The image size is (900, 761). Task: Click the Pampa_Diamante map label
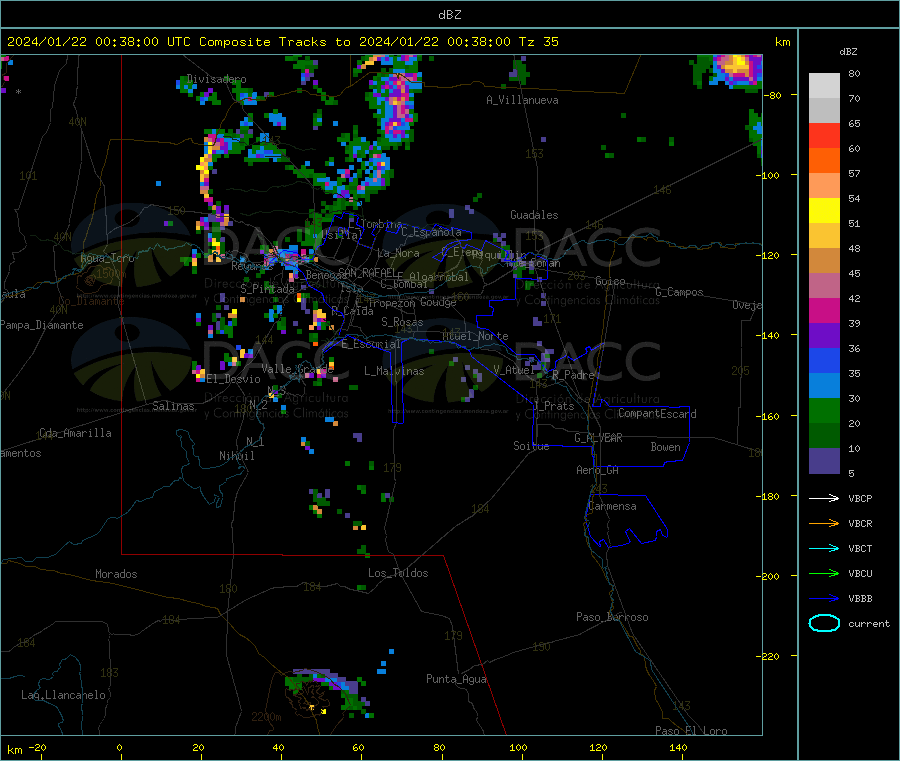[42, 325]
